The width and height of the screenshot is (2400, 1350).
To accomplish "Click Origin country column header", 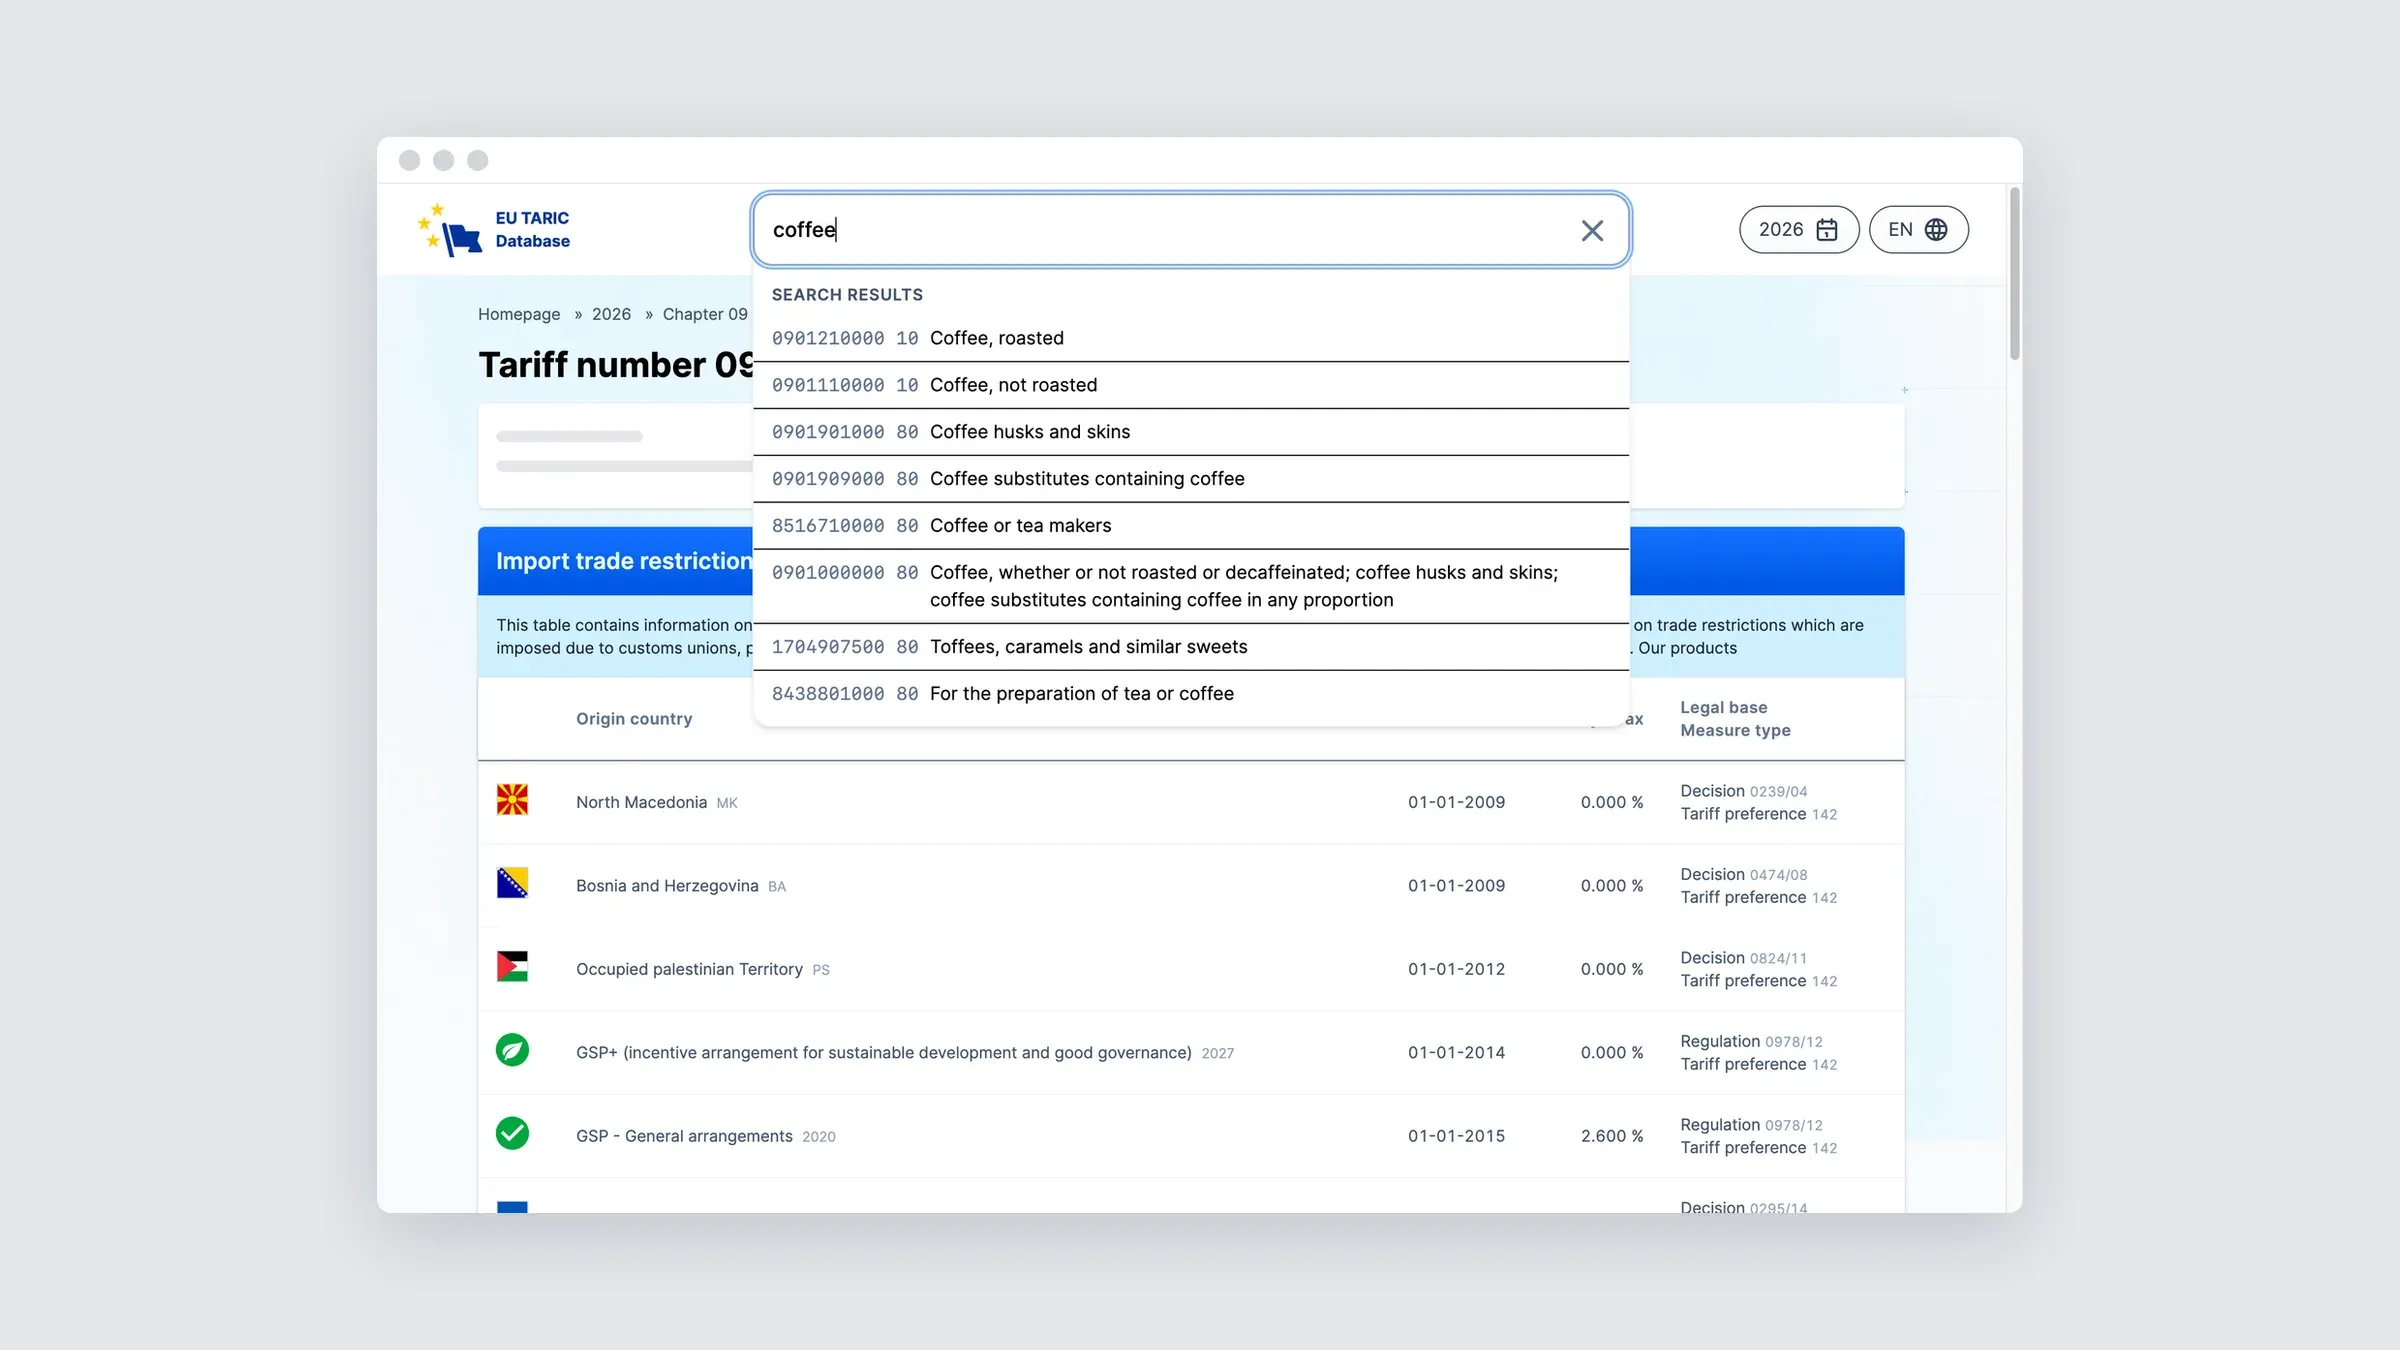I will (634, 719).
